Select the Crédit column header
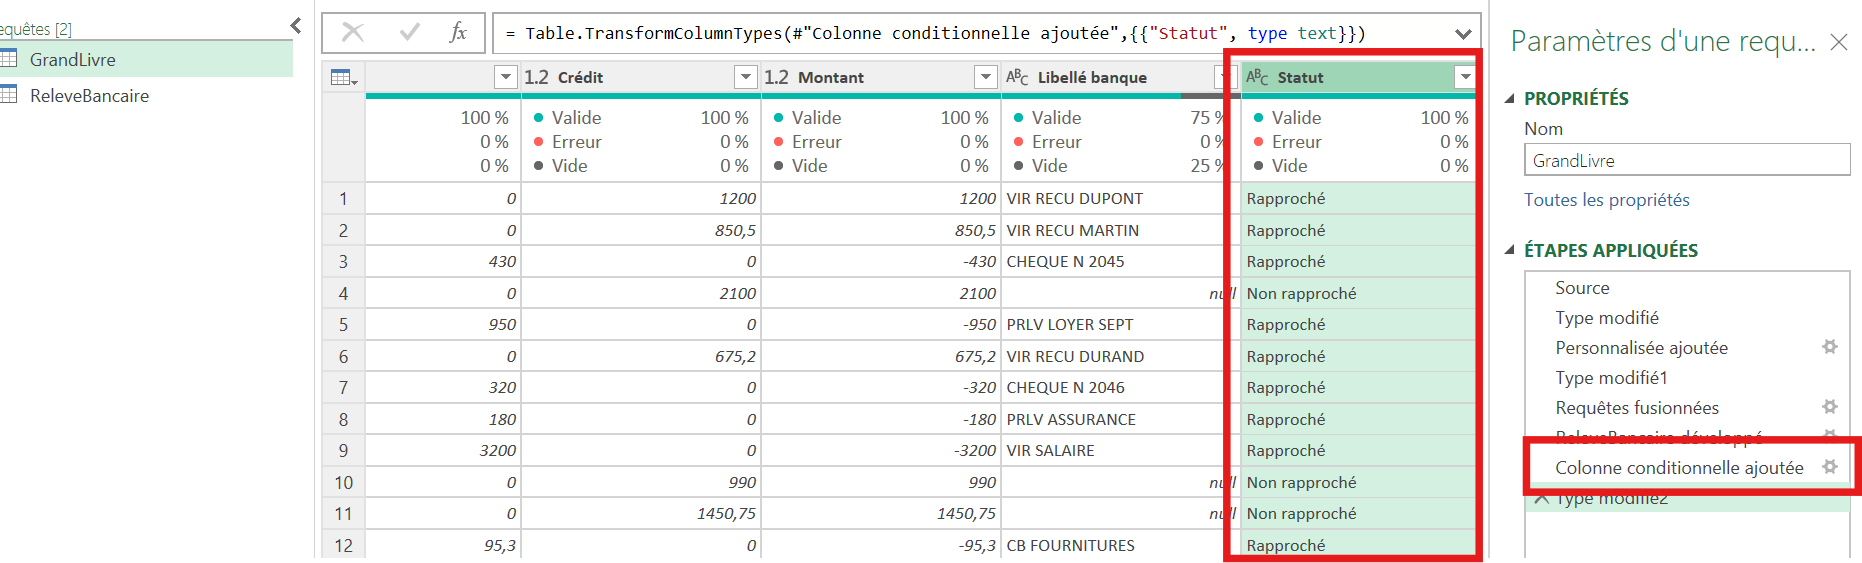Image resolution: width=1862 pixels, height=563 pixels. click(x=640, y=77)
